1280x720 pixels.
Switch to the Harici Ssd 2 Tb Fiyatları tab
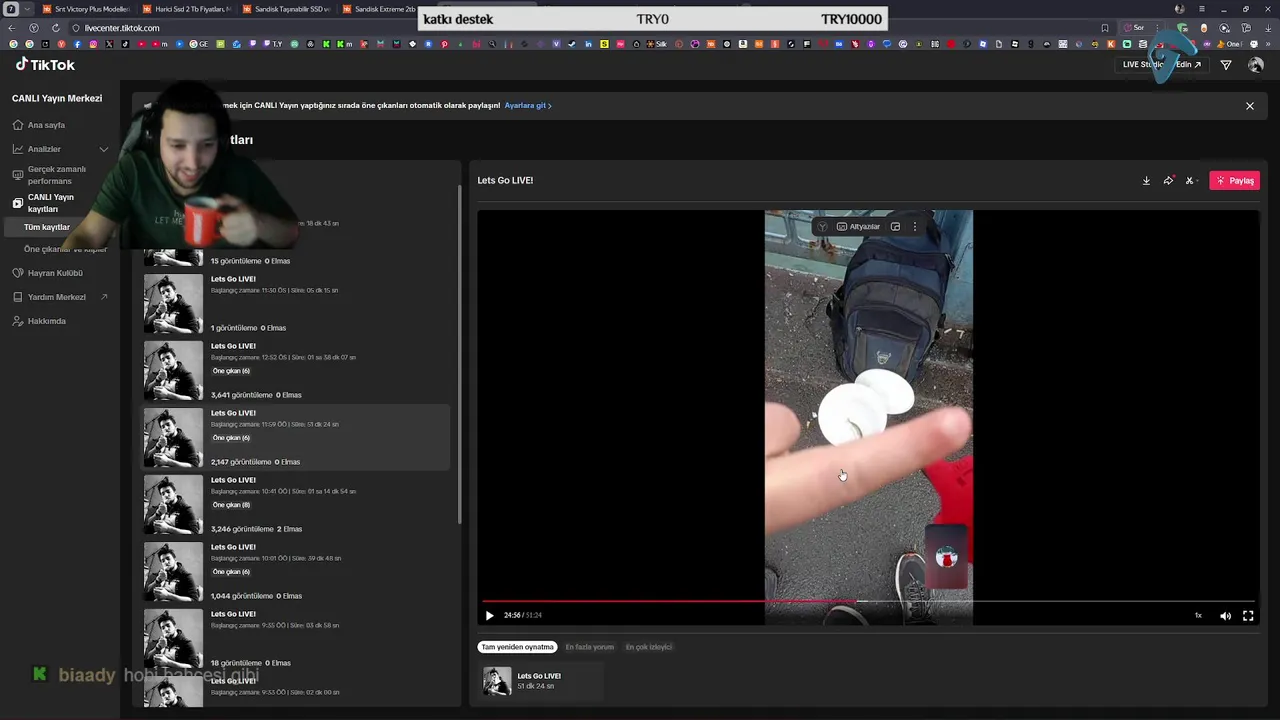pos(186,9)
